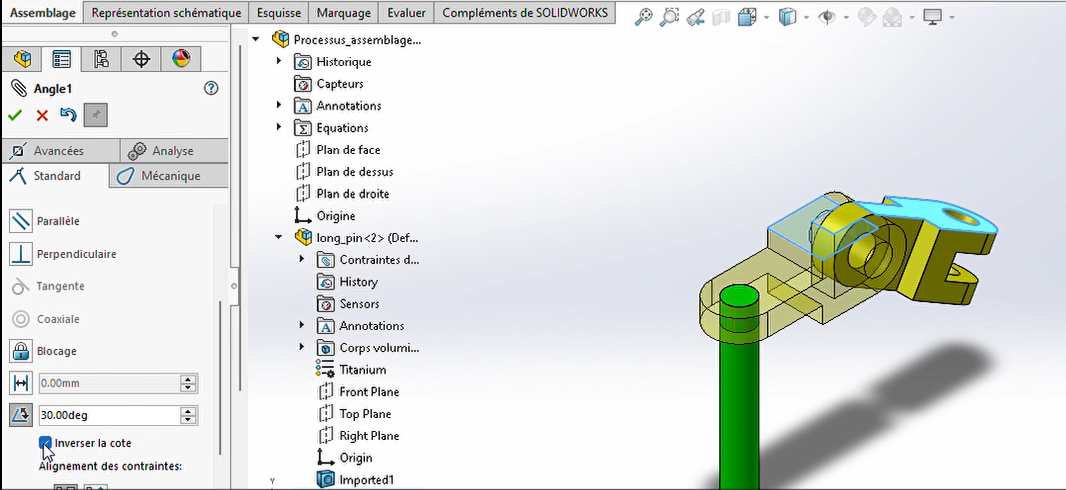The image size is (1066, 490).
Task: Open the Evaluer ribbon tab
Action: [407, 12]
